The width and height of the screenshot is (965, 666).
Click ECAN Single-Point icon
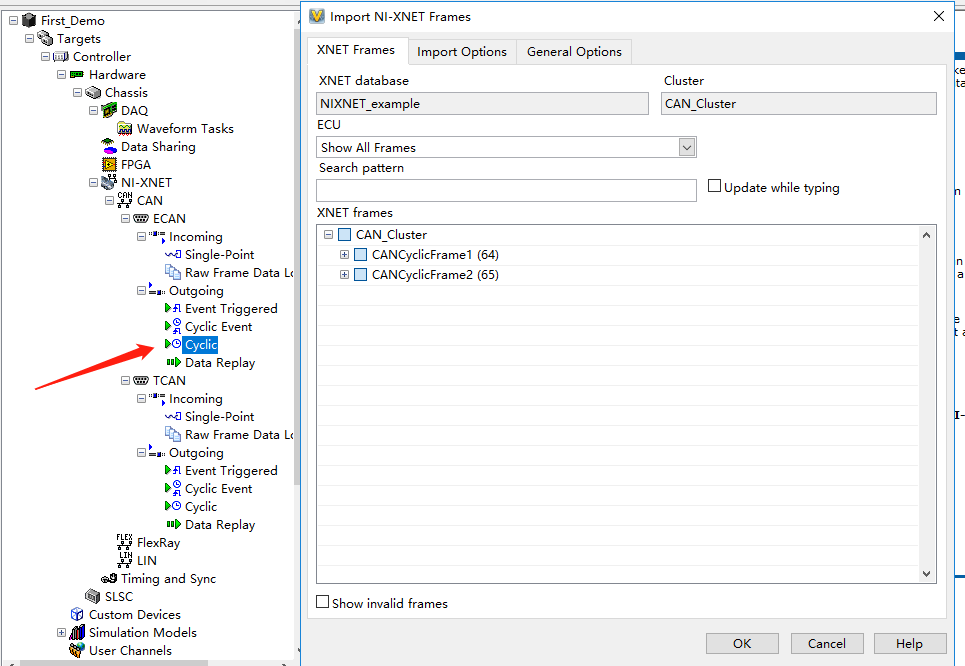point(173,254)
